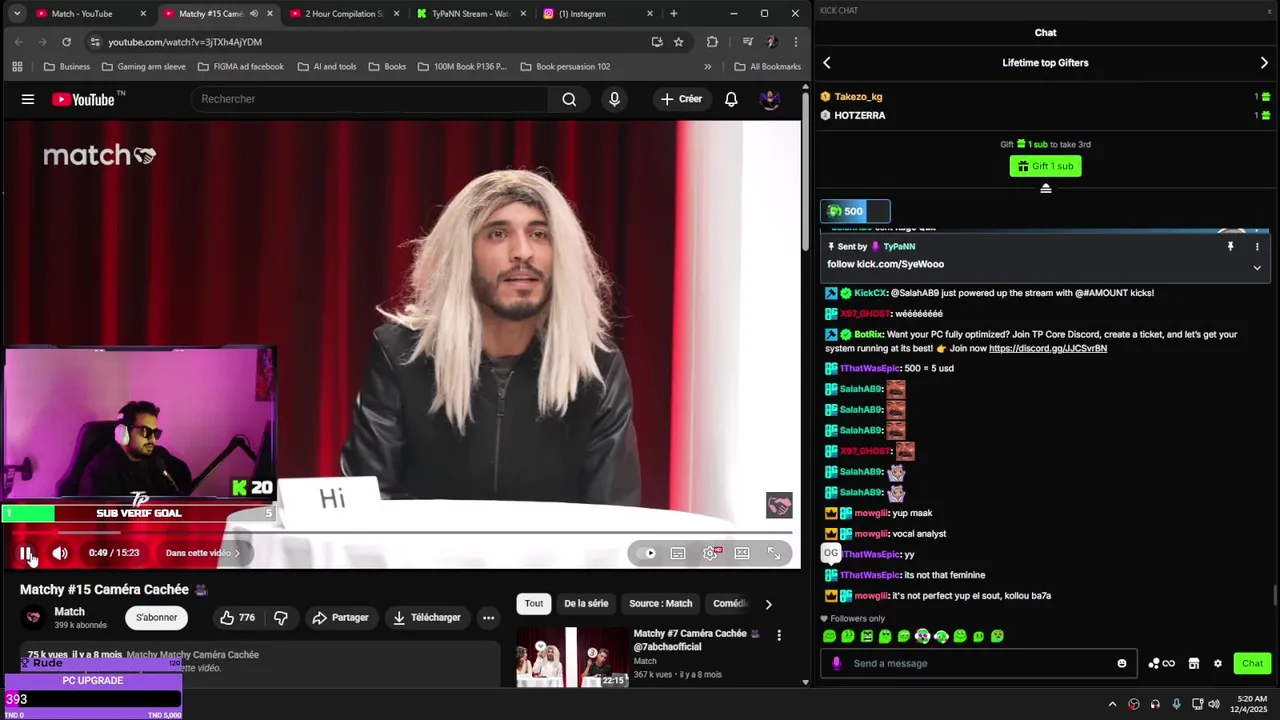Seek on the video progress bar

(400, 533)
